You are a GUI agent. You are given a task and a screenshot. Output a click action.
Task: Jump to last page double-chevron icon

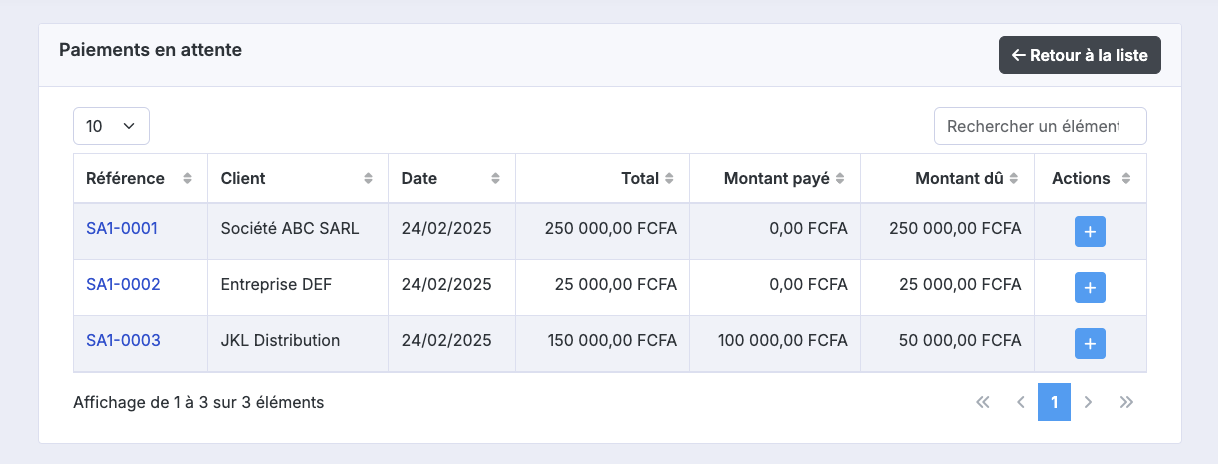point(1126,402)
